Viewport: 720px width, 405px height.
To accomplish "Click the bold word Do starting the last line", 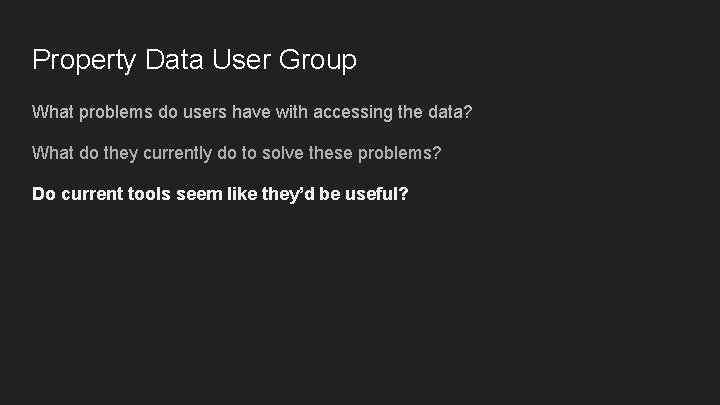I will pyautogui.click(x=44, y=194).
